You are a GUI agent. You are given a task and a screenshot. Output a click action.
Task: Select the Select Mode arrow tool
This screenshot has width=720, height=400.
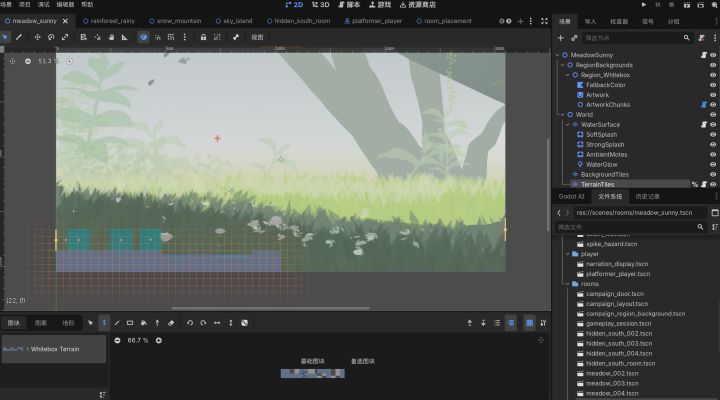point(6,37)
